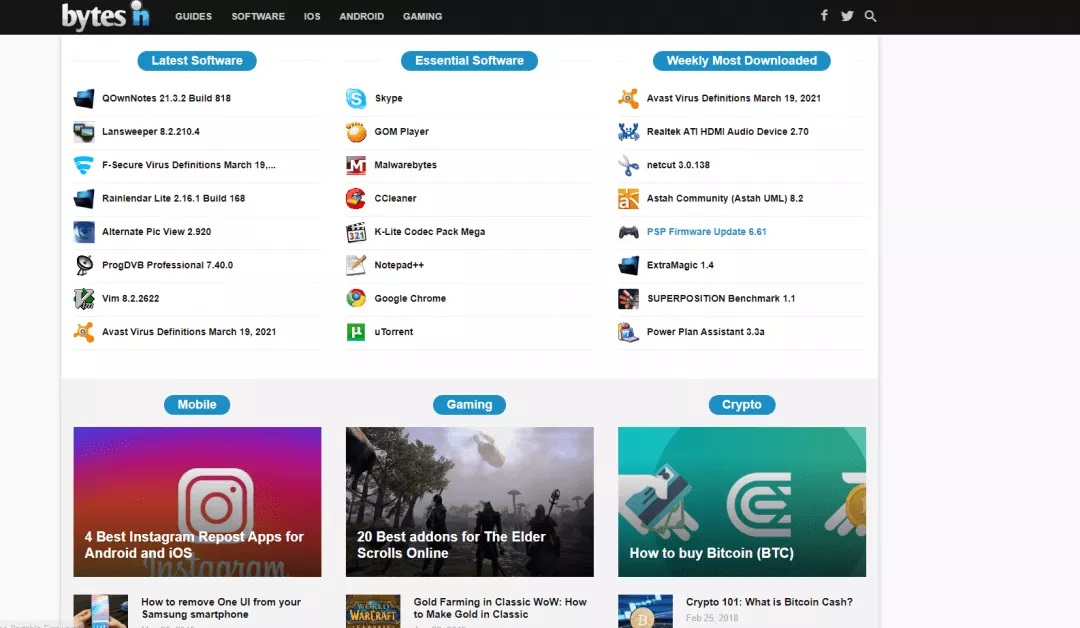Image resolution: width=1080 pixels, height=628 pixels.
Task: Open the iOS menu item
Action: 312,17
